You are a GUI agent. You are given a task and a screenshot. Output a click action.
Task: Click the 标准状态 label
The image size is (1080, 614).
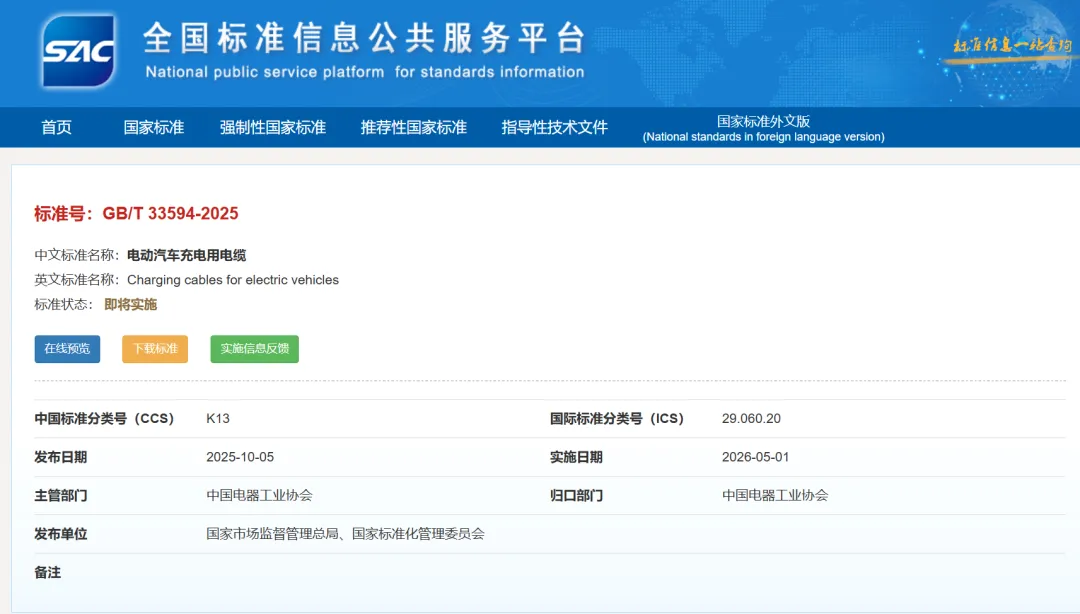(63, 305)
